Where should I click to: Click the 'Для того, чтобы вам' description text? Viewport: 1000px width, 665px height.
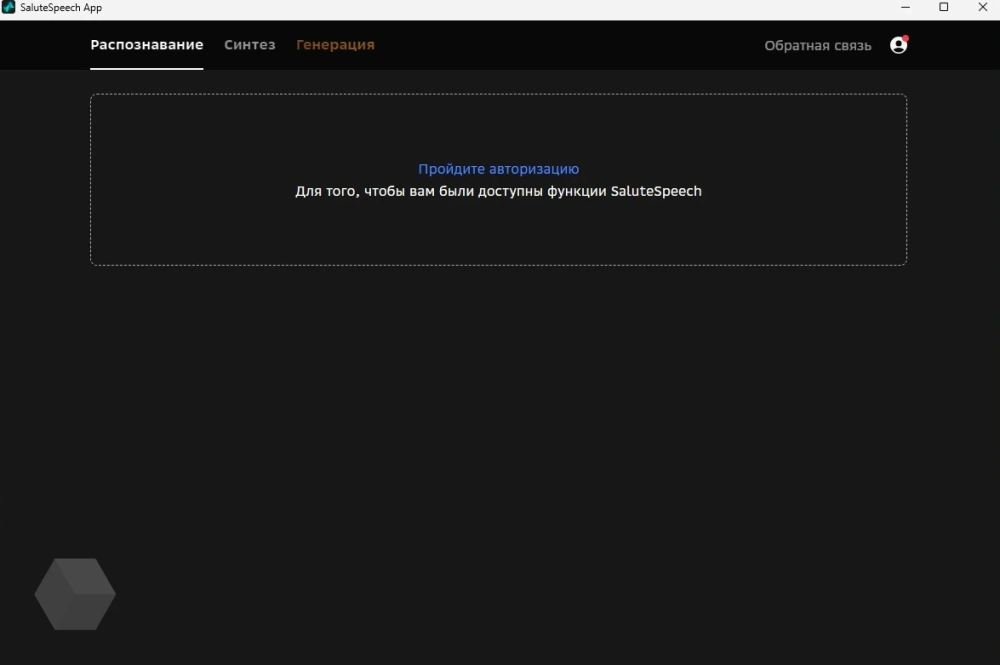click(400, 191)
